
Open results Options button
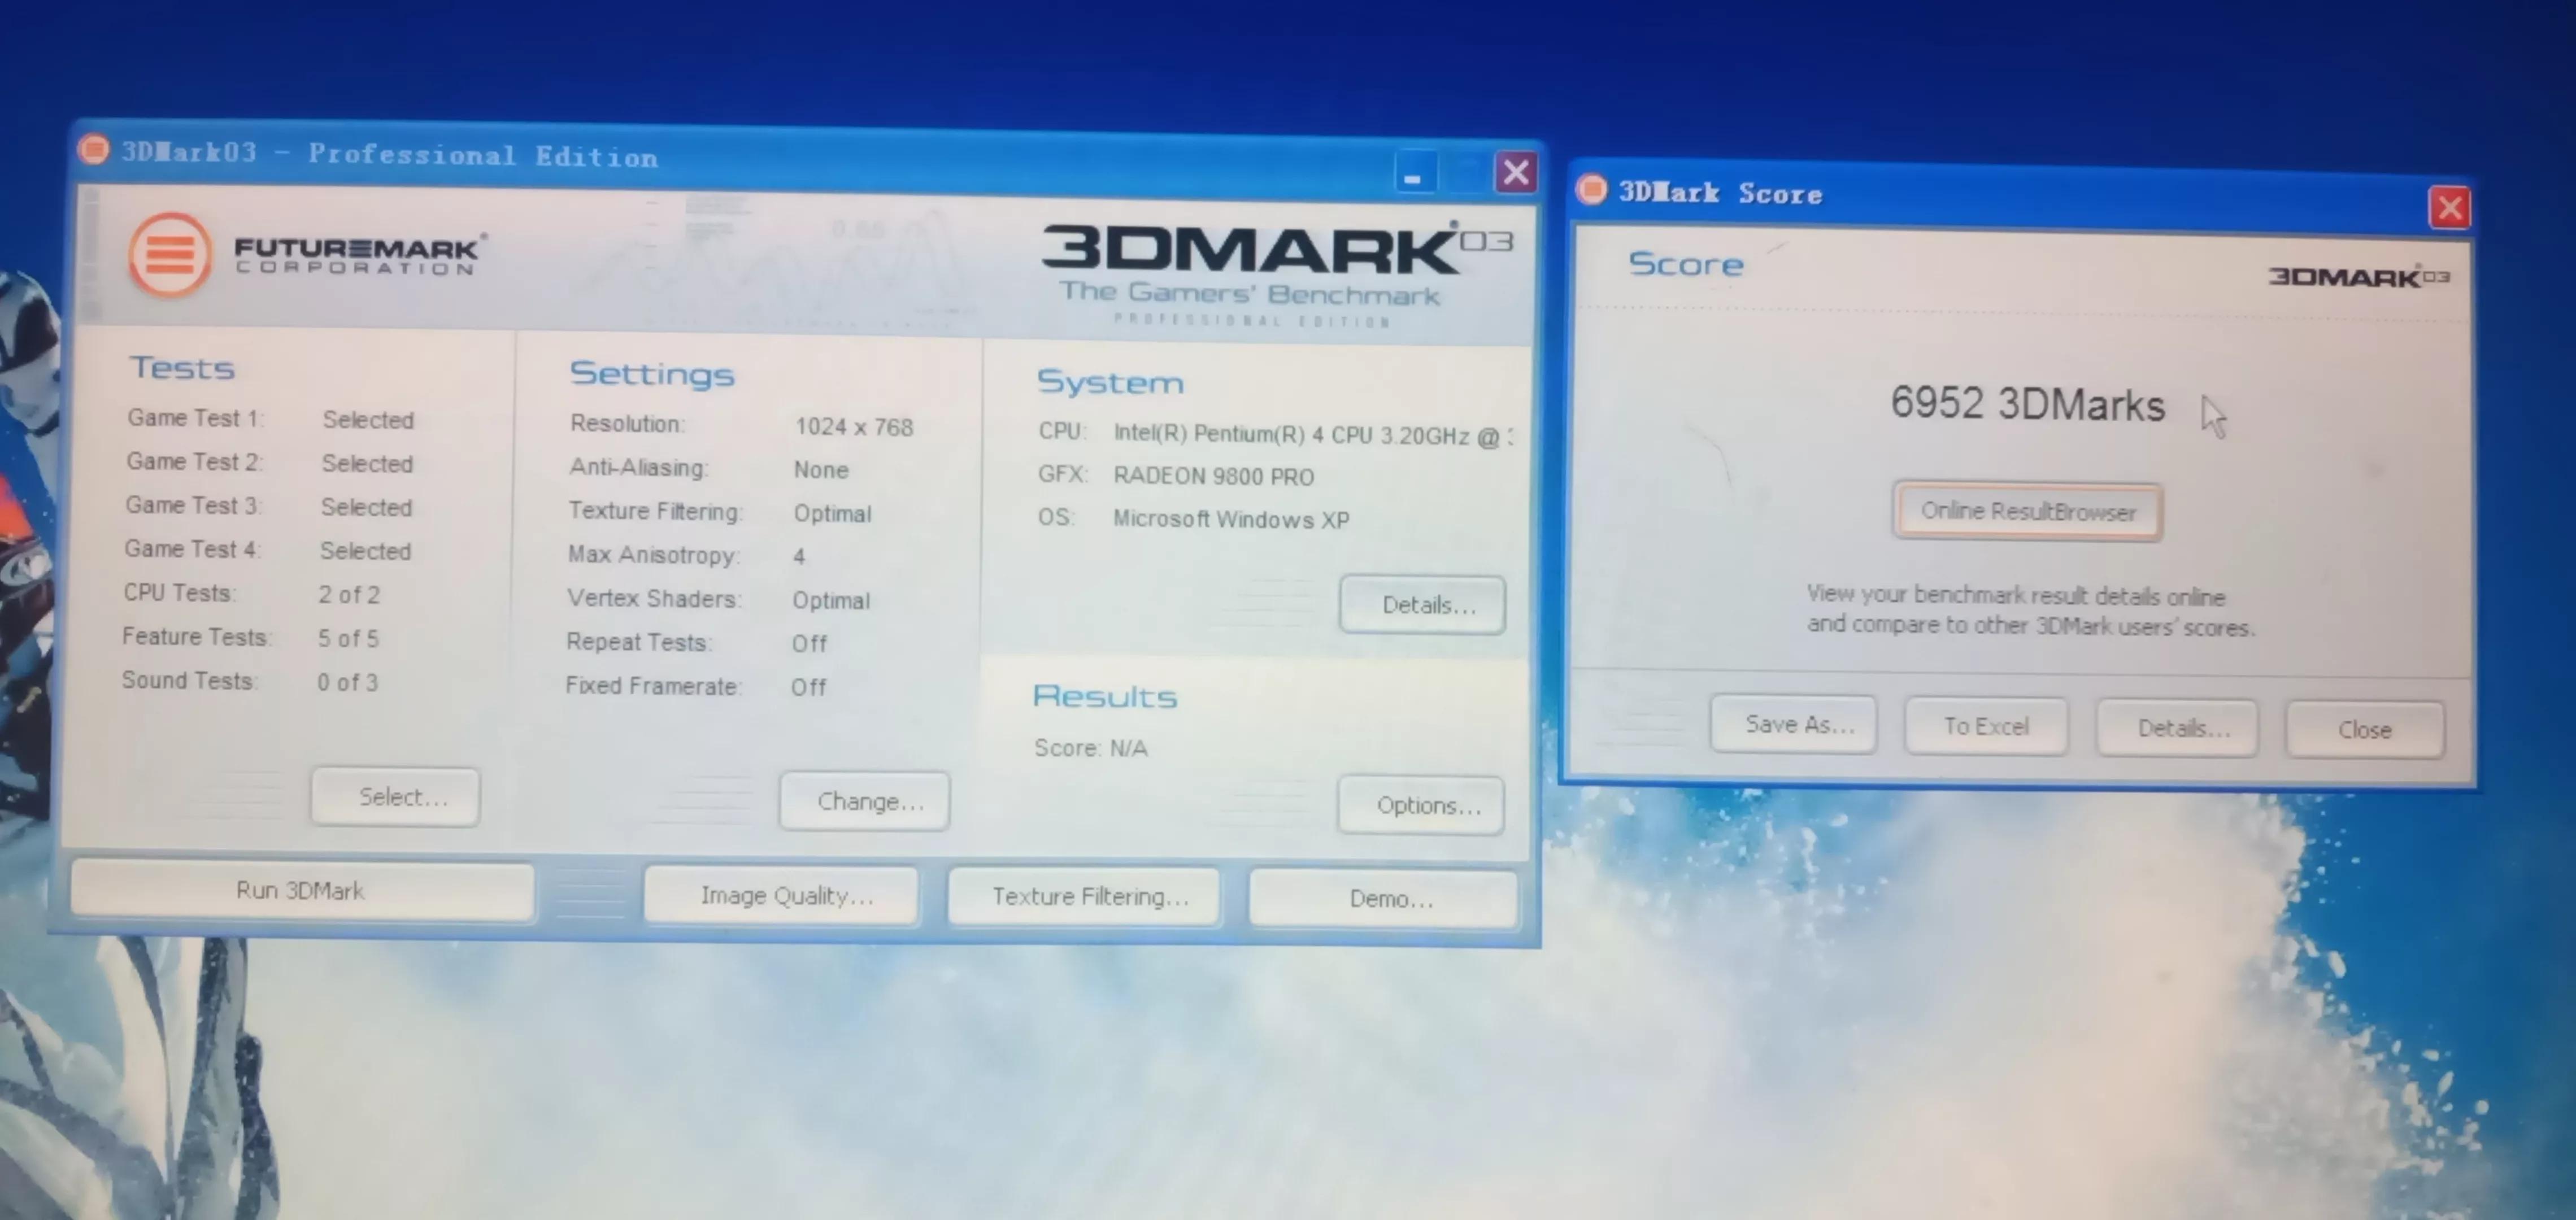pos(1420,805)
